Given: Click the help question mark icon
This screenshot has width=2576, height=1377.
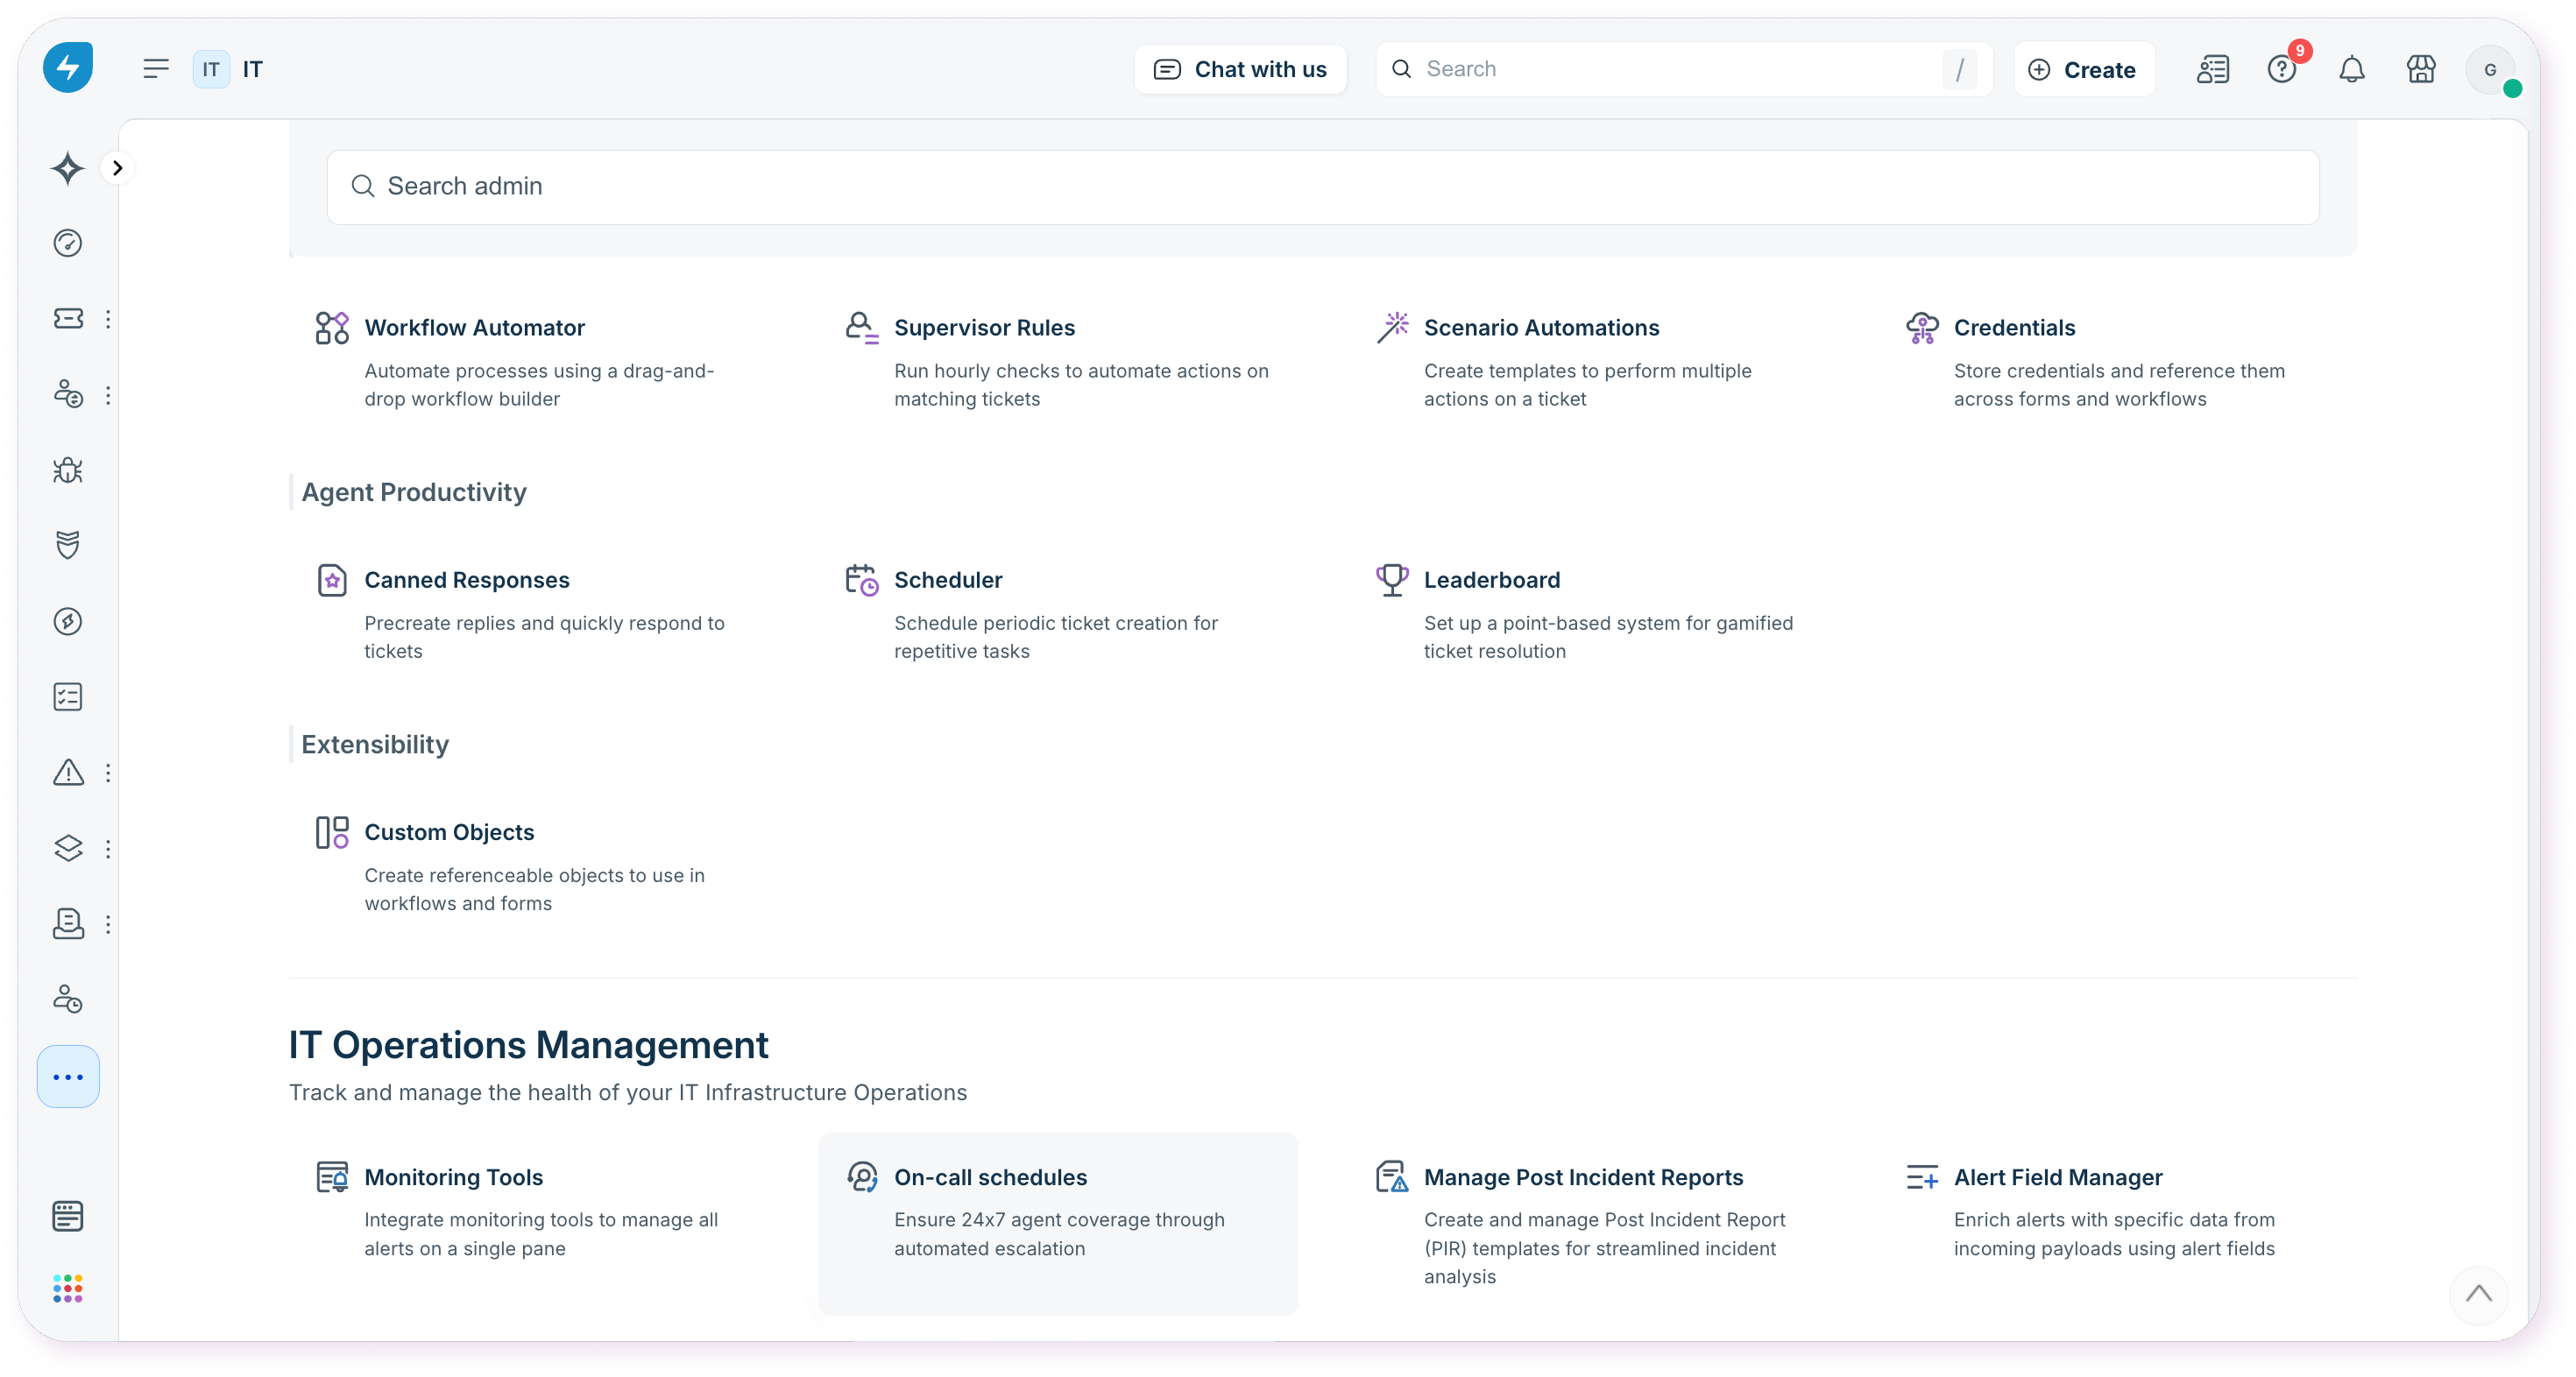Looking at the screenshot, I should point(2281,69).
